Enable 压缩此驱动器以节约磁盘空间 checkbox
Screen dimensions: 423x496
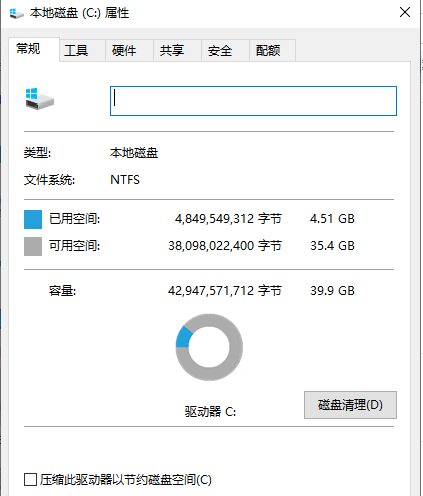[x=30, y=480]
